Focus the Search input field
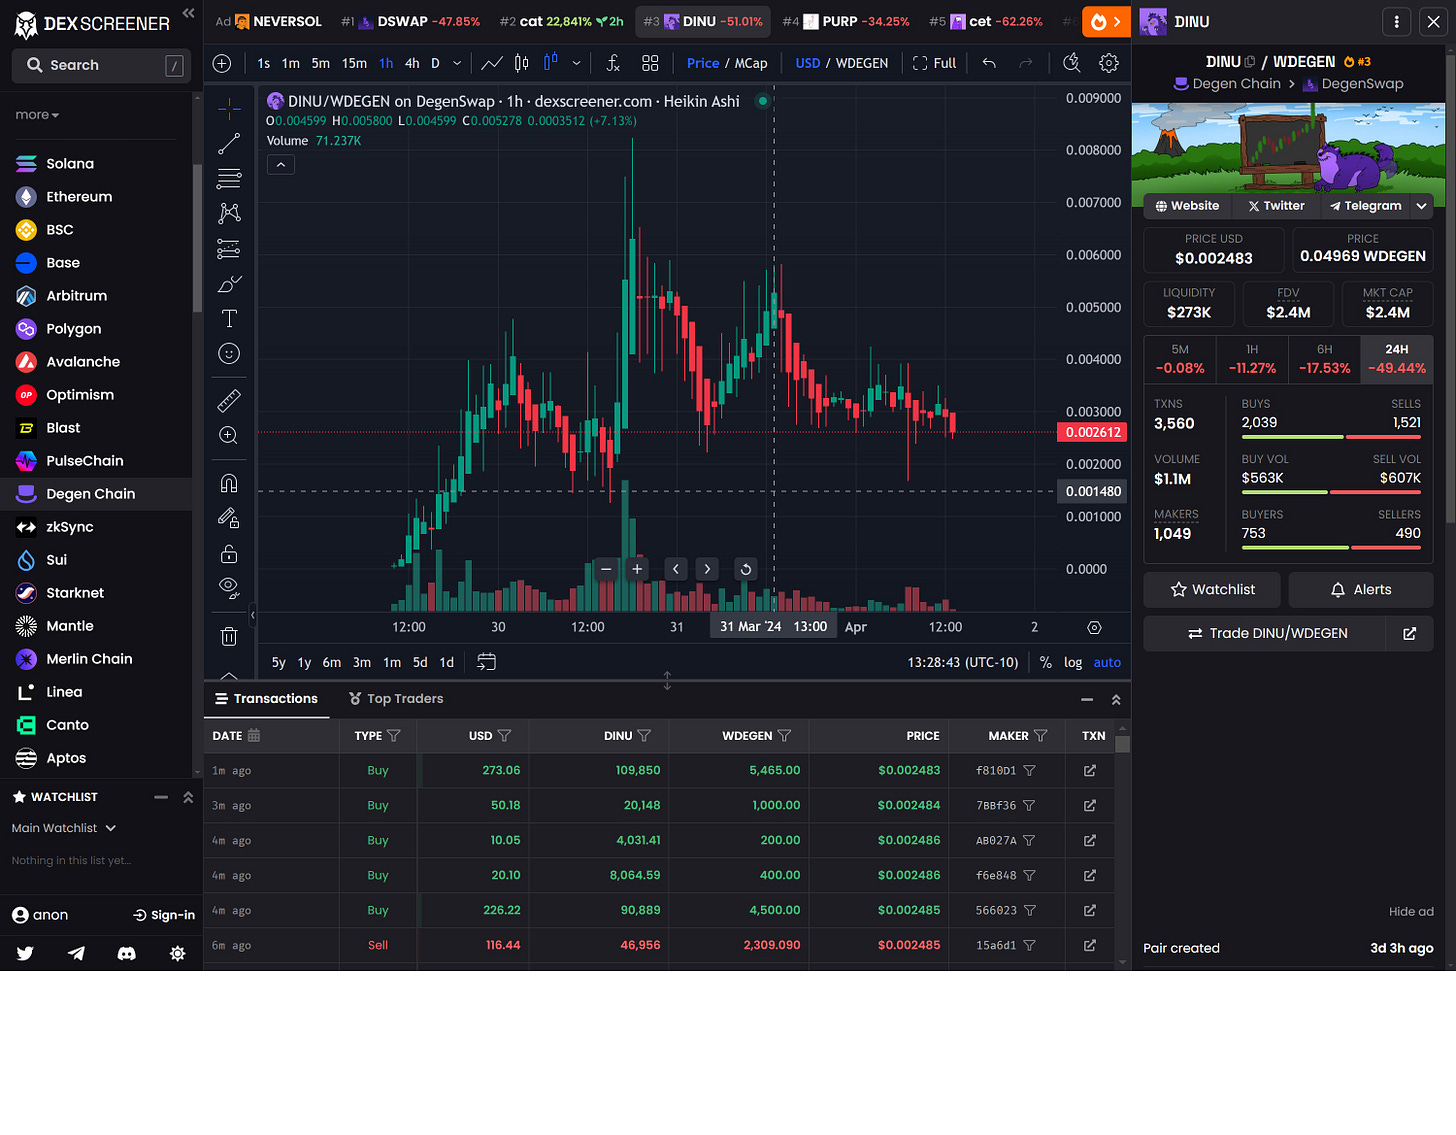The image size is (1456, 1135). point(101,65)
